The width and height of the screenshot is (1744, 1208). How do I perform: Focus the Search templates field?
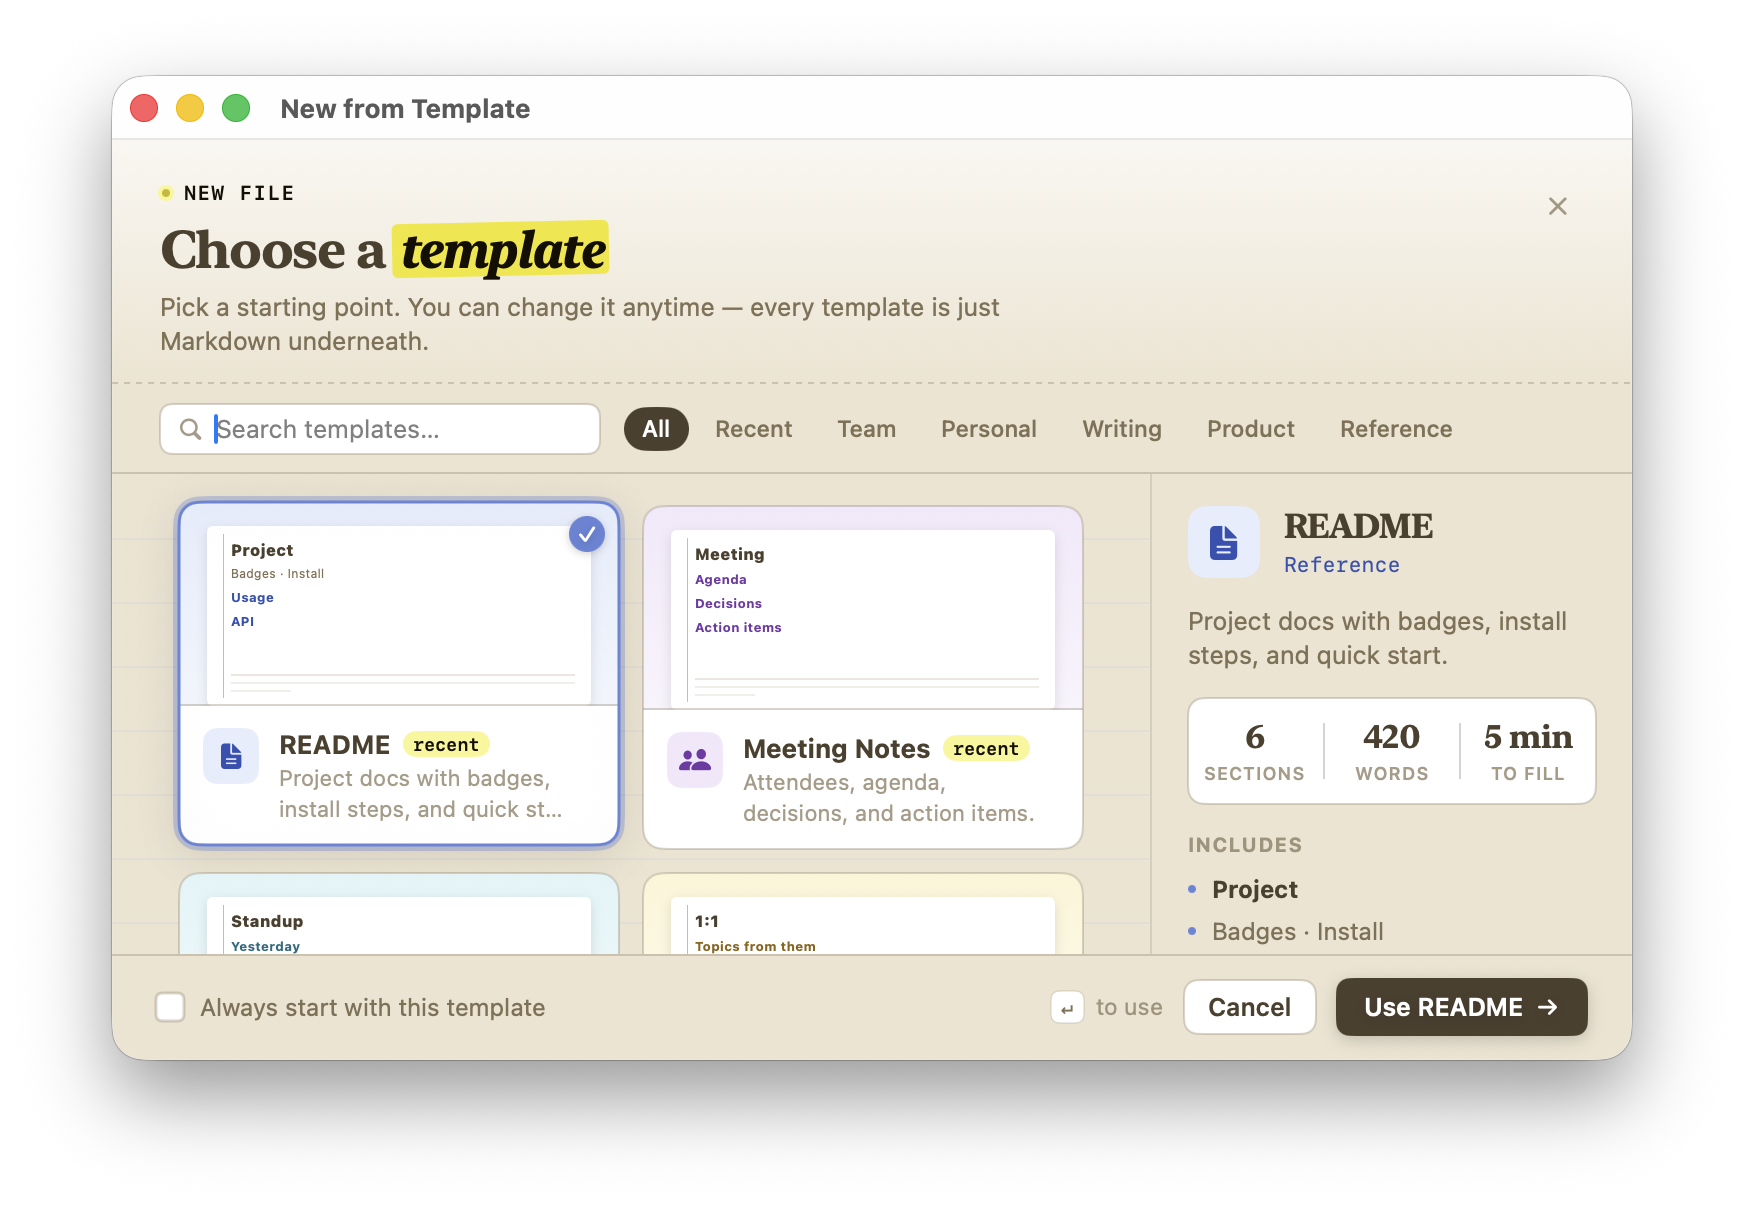[x=380, y=429]
